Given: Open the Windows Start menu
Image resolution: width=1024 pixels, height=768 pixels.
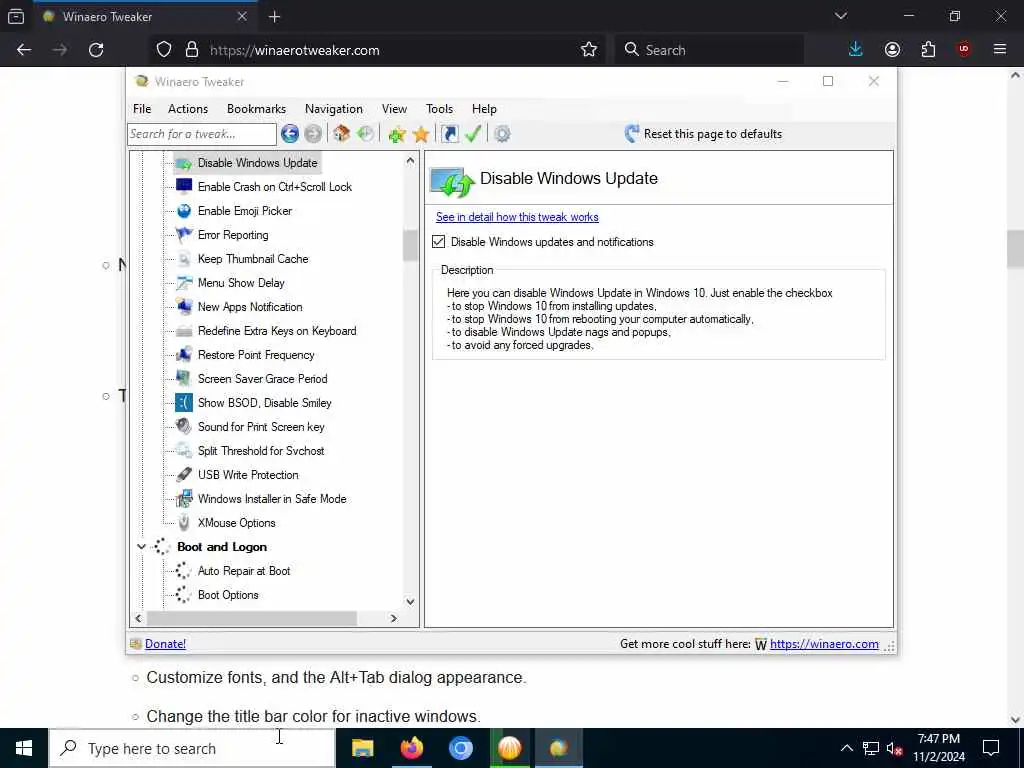Looking at the screenshot, I should 24,748.
